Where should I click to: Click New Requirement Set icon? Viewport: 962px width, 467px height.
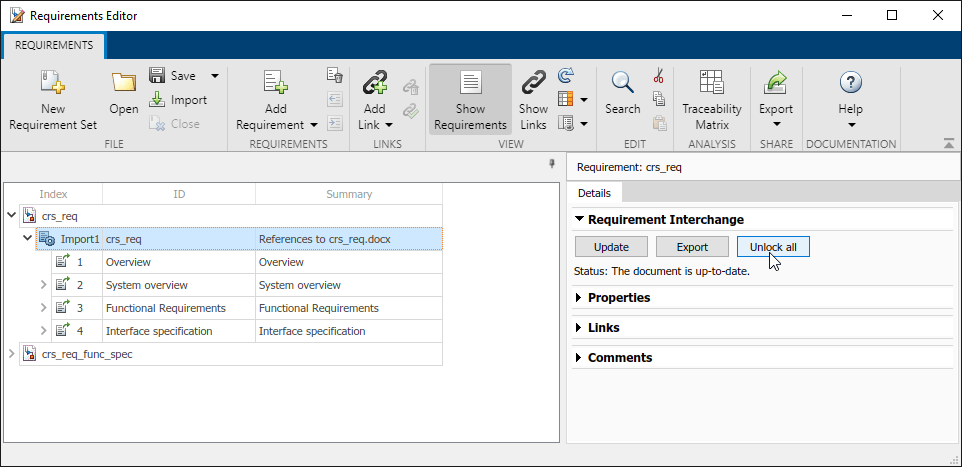(x=53, y=85)
